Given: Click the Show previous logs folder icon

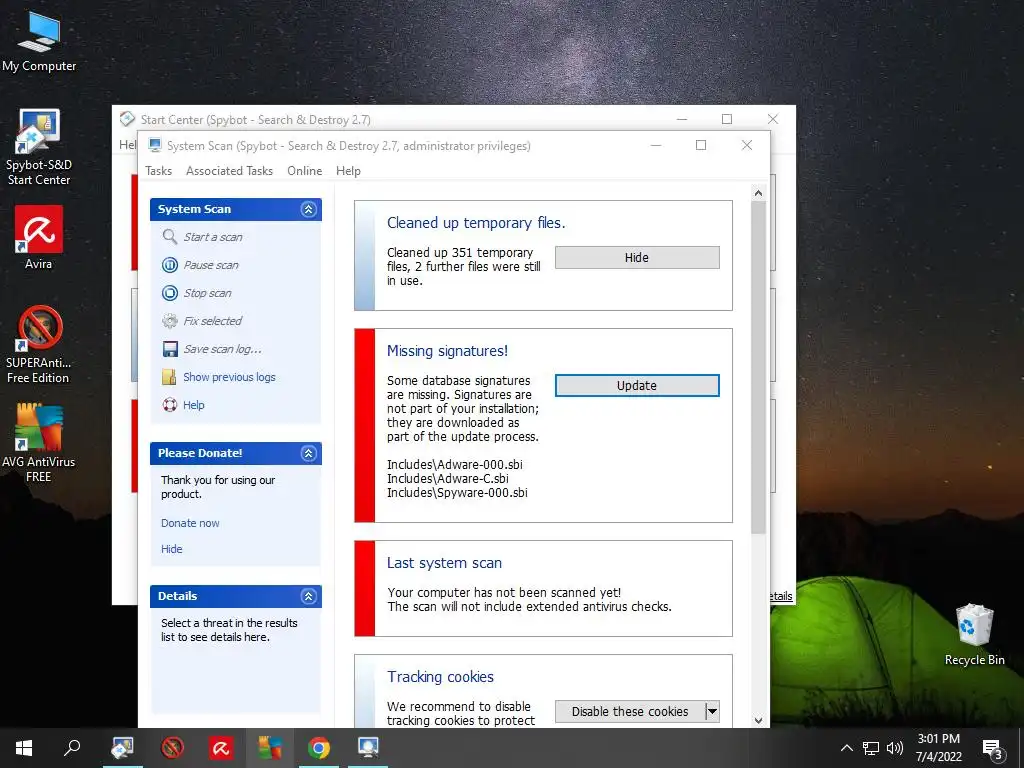Looking at the screenshot, I should click(x=169, y=377).
